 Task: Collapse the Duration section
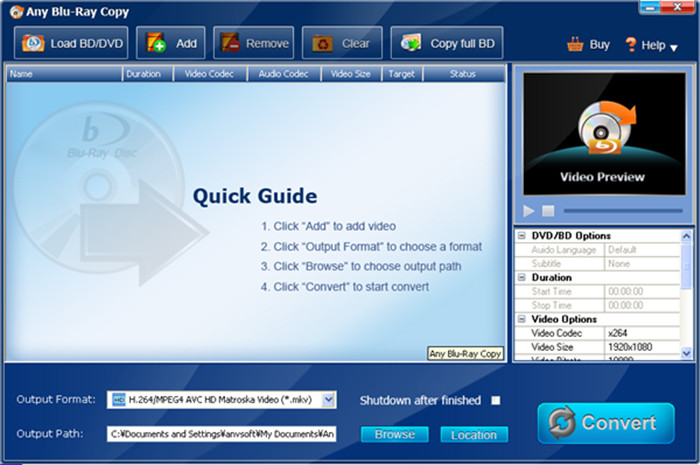(x=521, y=277)
